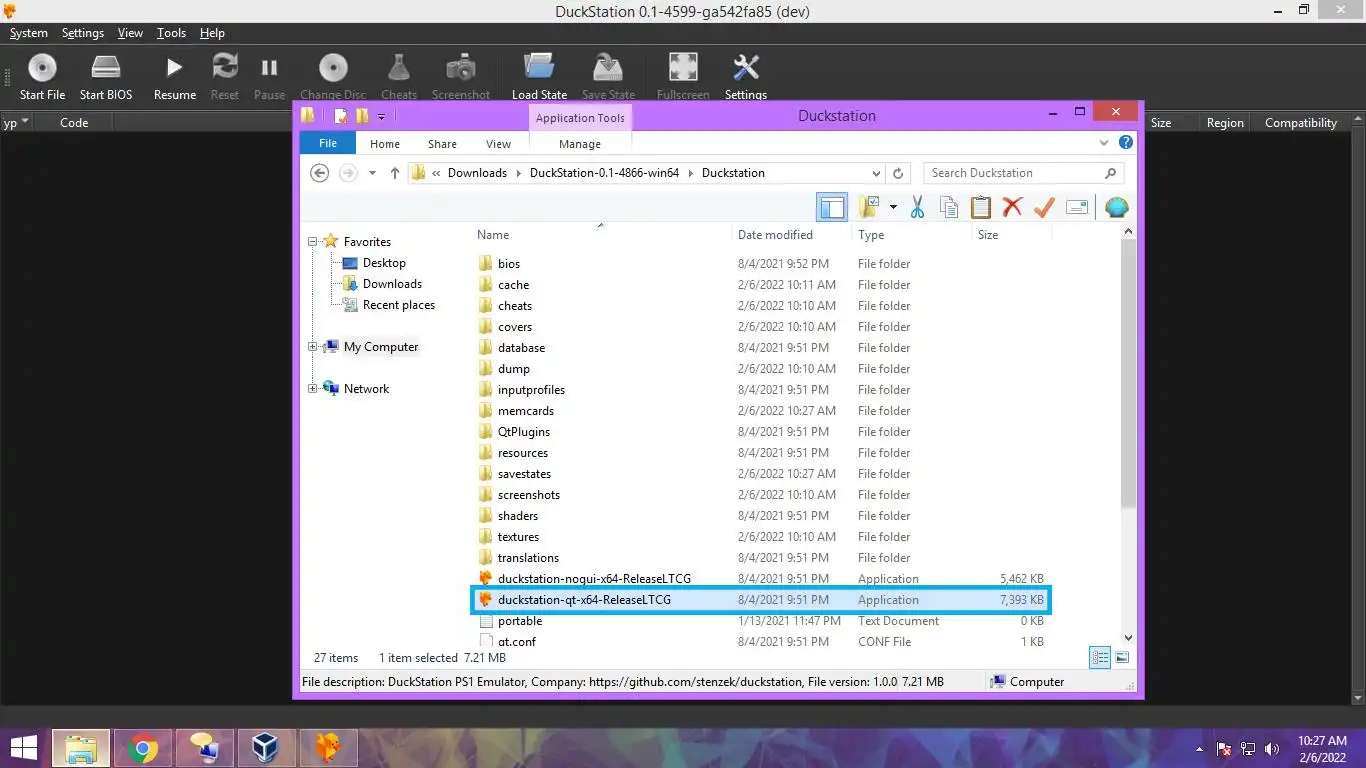The height and width of the screenshot is (768, 1366).
Task: Sort files by Name column header
Action: pos(493,235)
